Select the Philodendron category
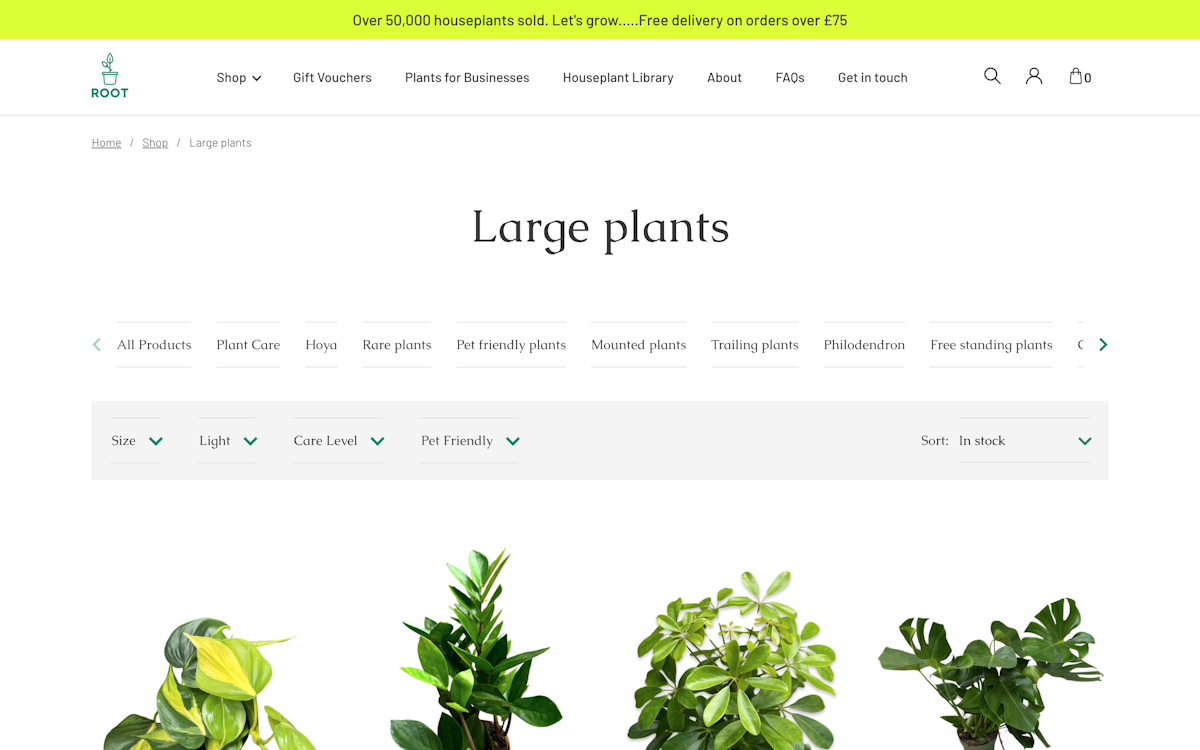 coord(864,345)
